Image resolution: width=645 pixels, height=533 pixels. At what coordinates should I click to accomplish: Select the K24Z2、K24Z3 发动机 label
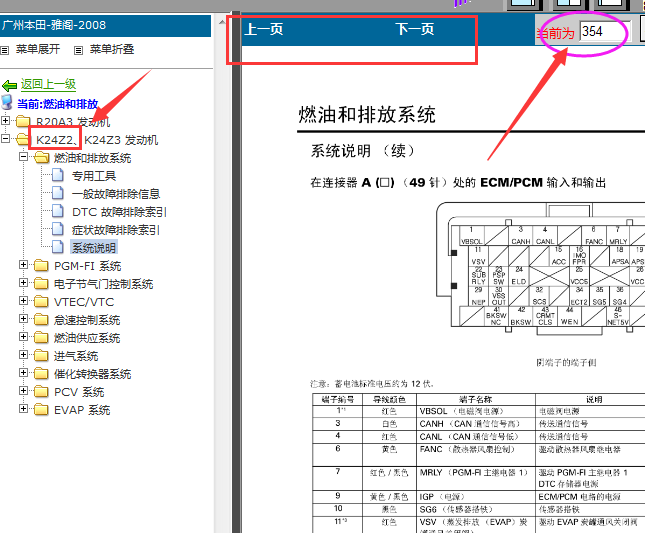tap(97, 140)
